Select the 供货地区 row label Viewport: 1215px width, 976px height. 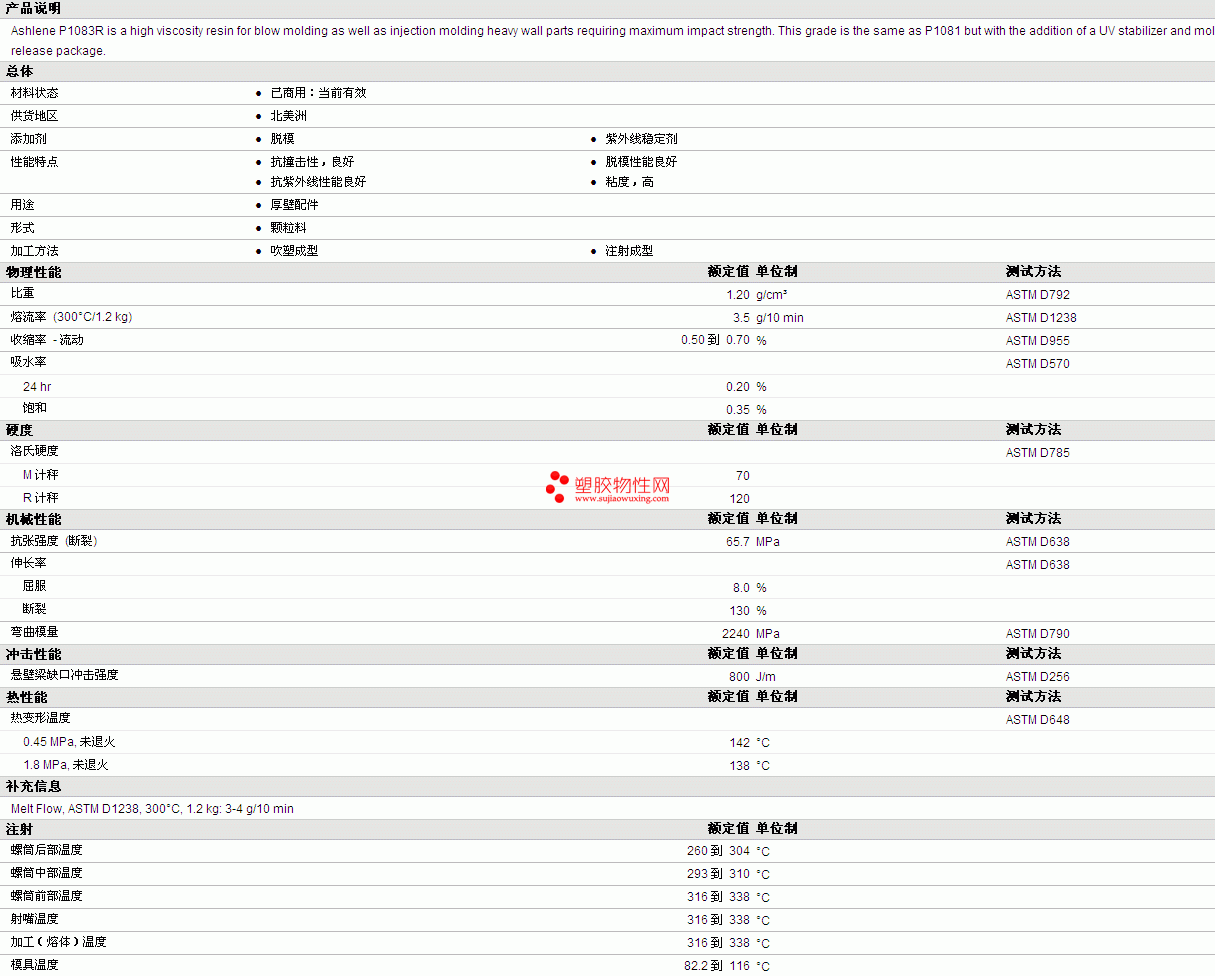[35, 116]
